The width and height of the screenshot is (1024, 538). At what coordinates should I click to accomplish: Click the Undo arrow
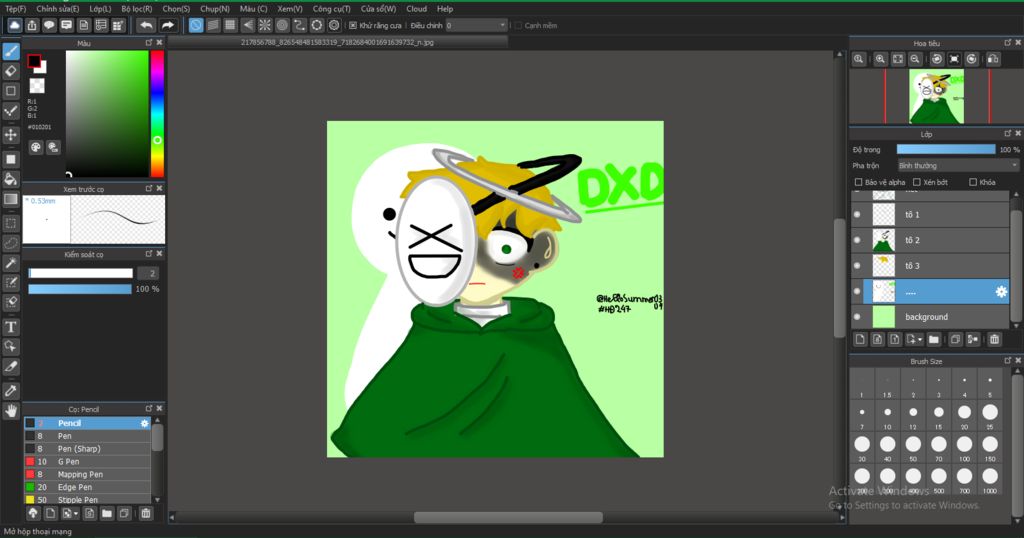click(146, 25)
